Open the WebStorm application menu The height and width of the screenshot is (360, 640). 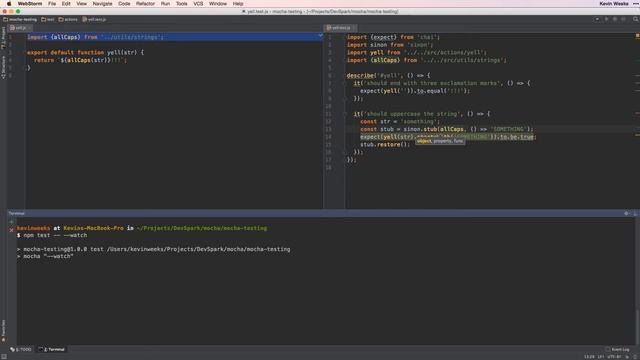click(30, 4)
